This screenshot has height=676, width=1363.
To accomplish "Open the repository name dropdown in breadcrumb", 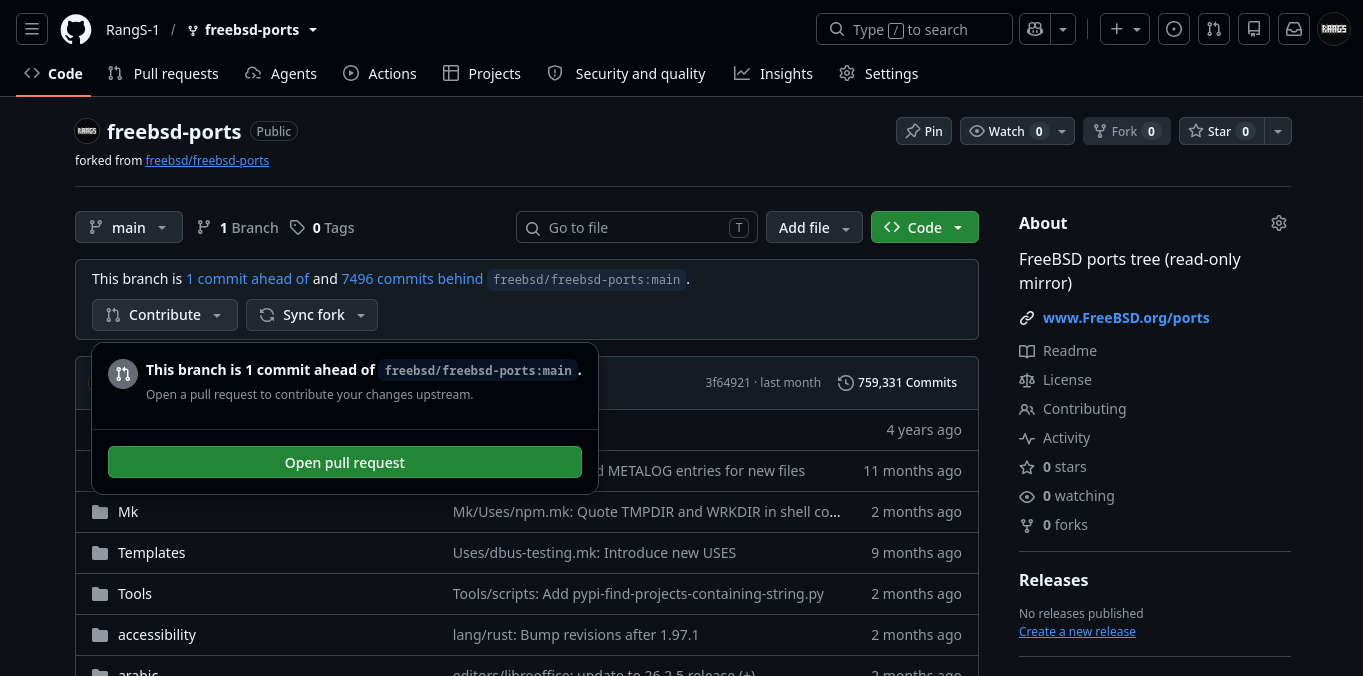I will [313, 30].
